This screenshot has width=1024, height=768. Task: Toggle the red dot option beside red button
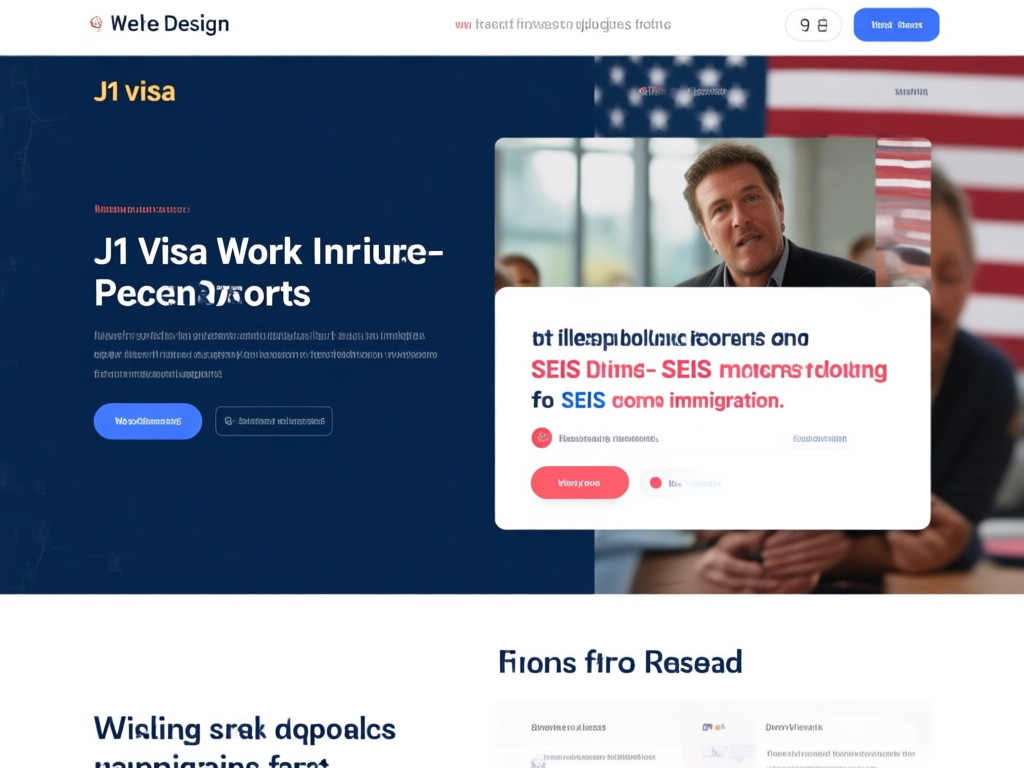(656, 483)
